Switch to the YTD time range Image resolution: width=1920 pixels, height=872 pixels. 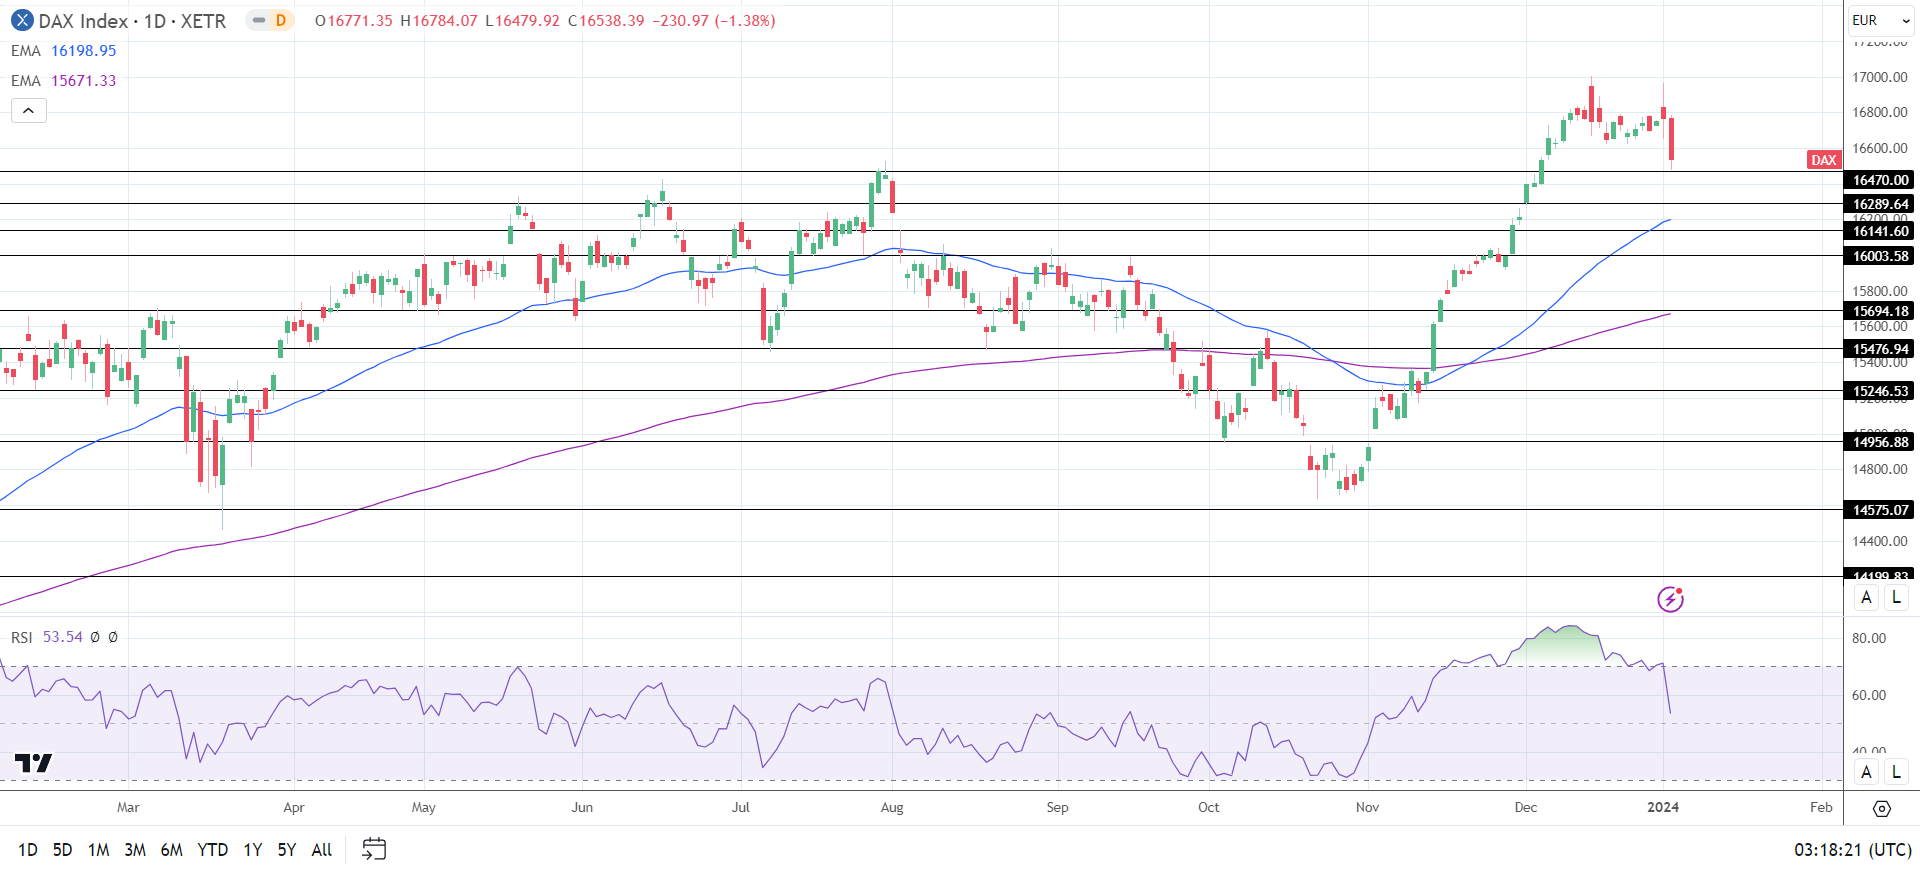tap(213, 850)
